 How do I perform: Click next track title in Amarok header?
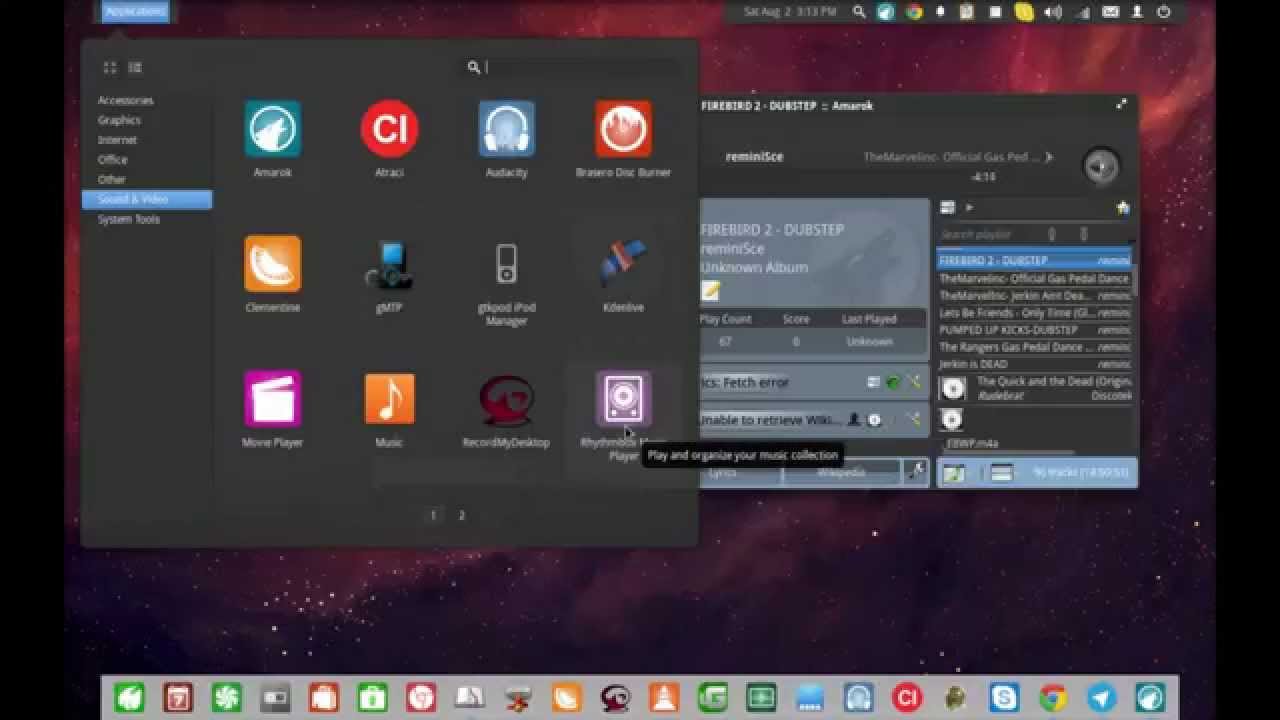[951, 157]
